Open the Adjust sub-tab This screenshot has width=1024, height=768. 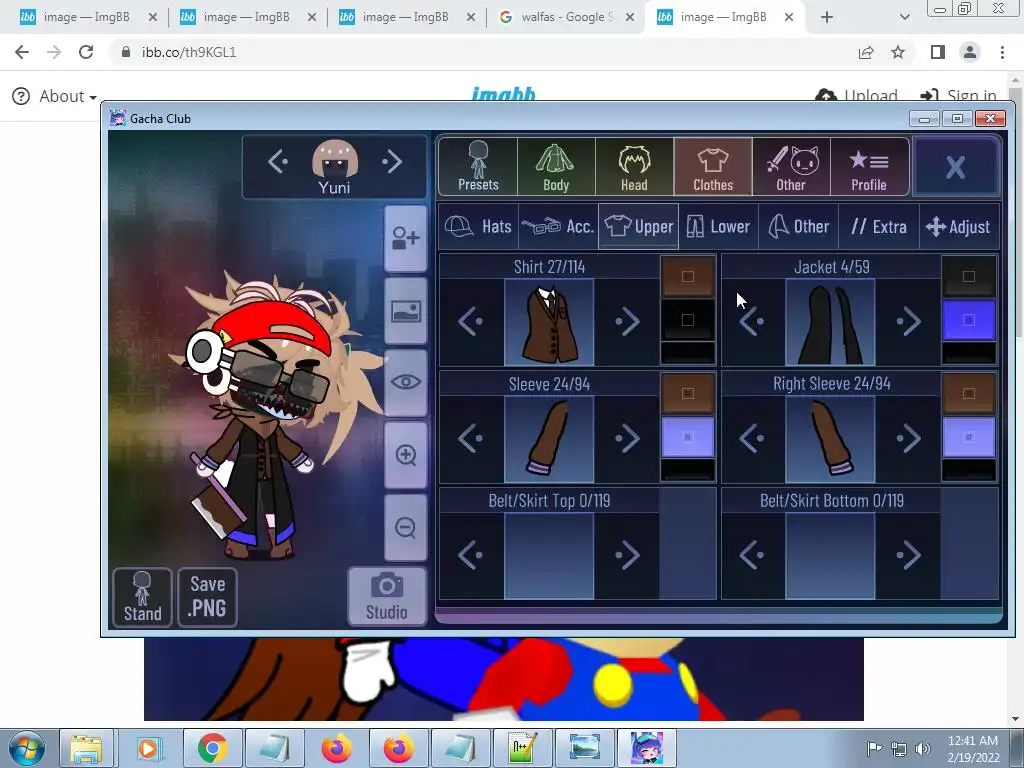959,227
